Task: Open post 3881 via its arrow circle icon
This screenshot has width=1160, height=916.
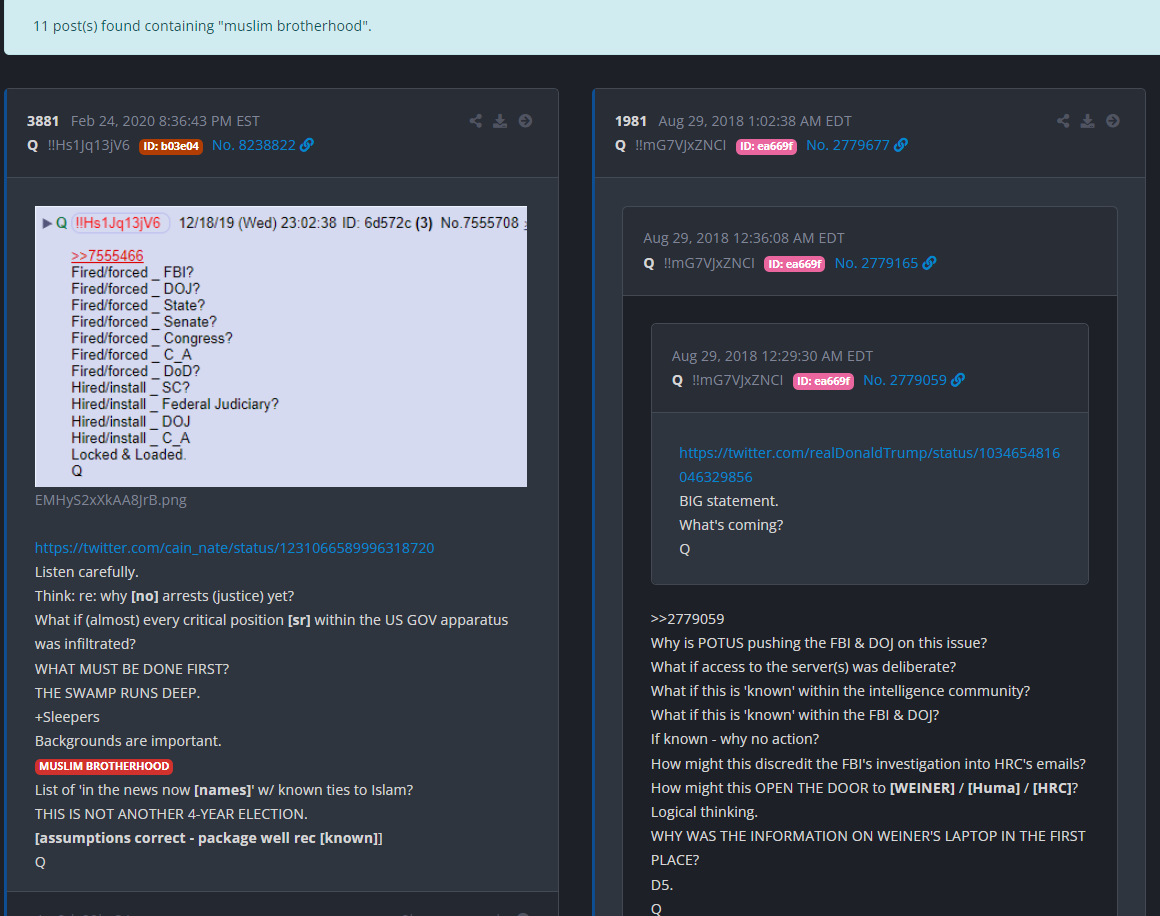Action: [525, 121]
